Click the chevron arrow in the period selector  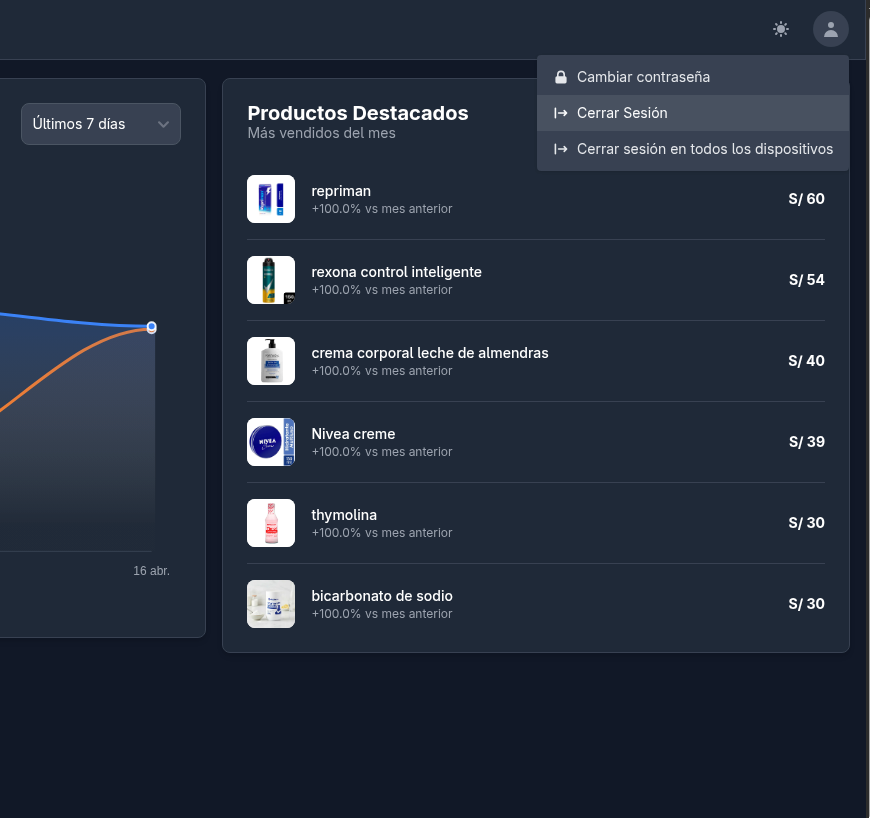pos(163,124)
